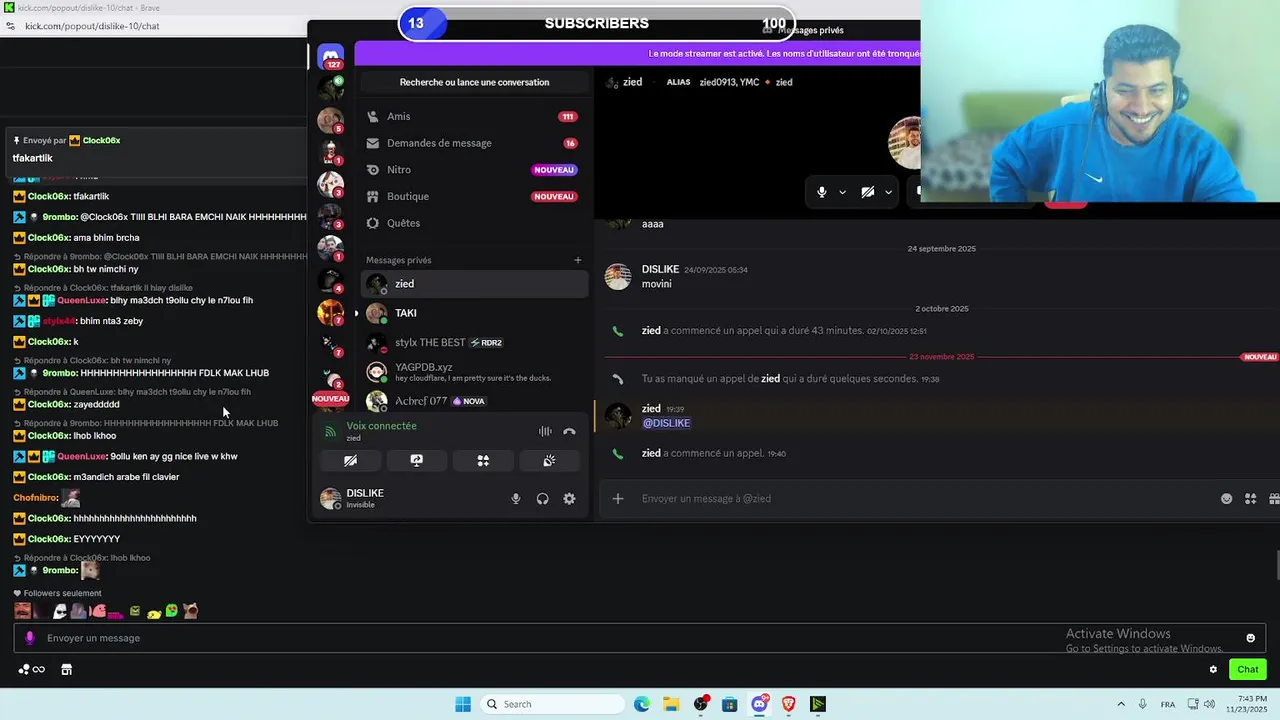Open Demandes de message
The image size is (1280, 720).
474,143
